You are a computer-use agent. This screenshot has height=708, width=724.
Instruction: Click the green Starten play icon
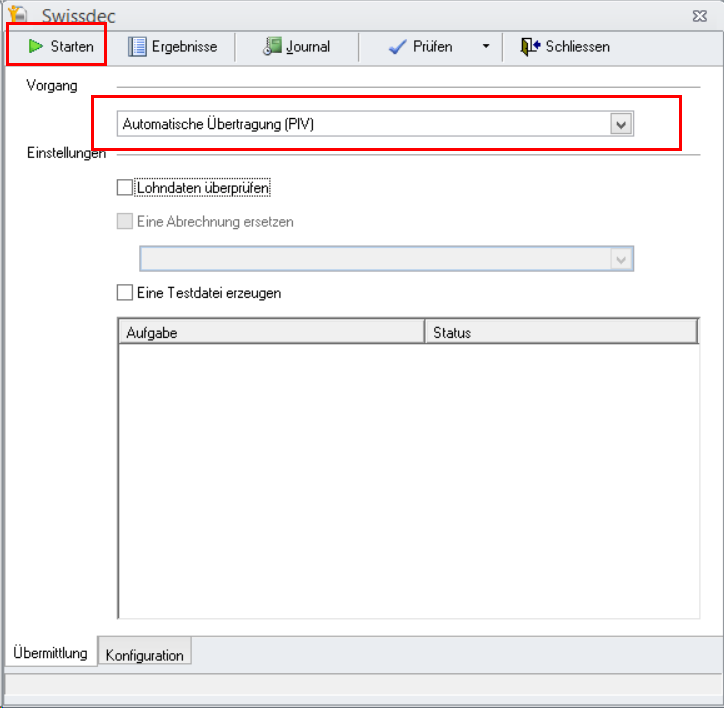pyautogui.click(x=35, y=46)
